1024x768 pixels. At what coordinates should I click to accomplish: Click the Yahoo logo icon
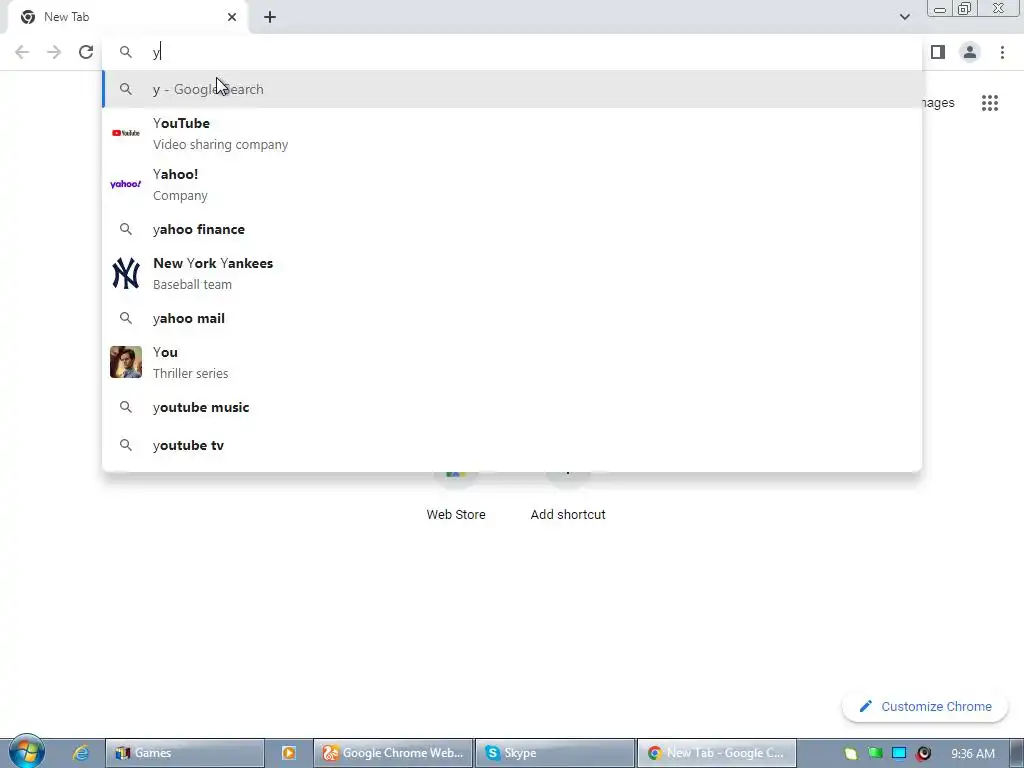click(125, 184)
